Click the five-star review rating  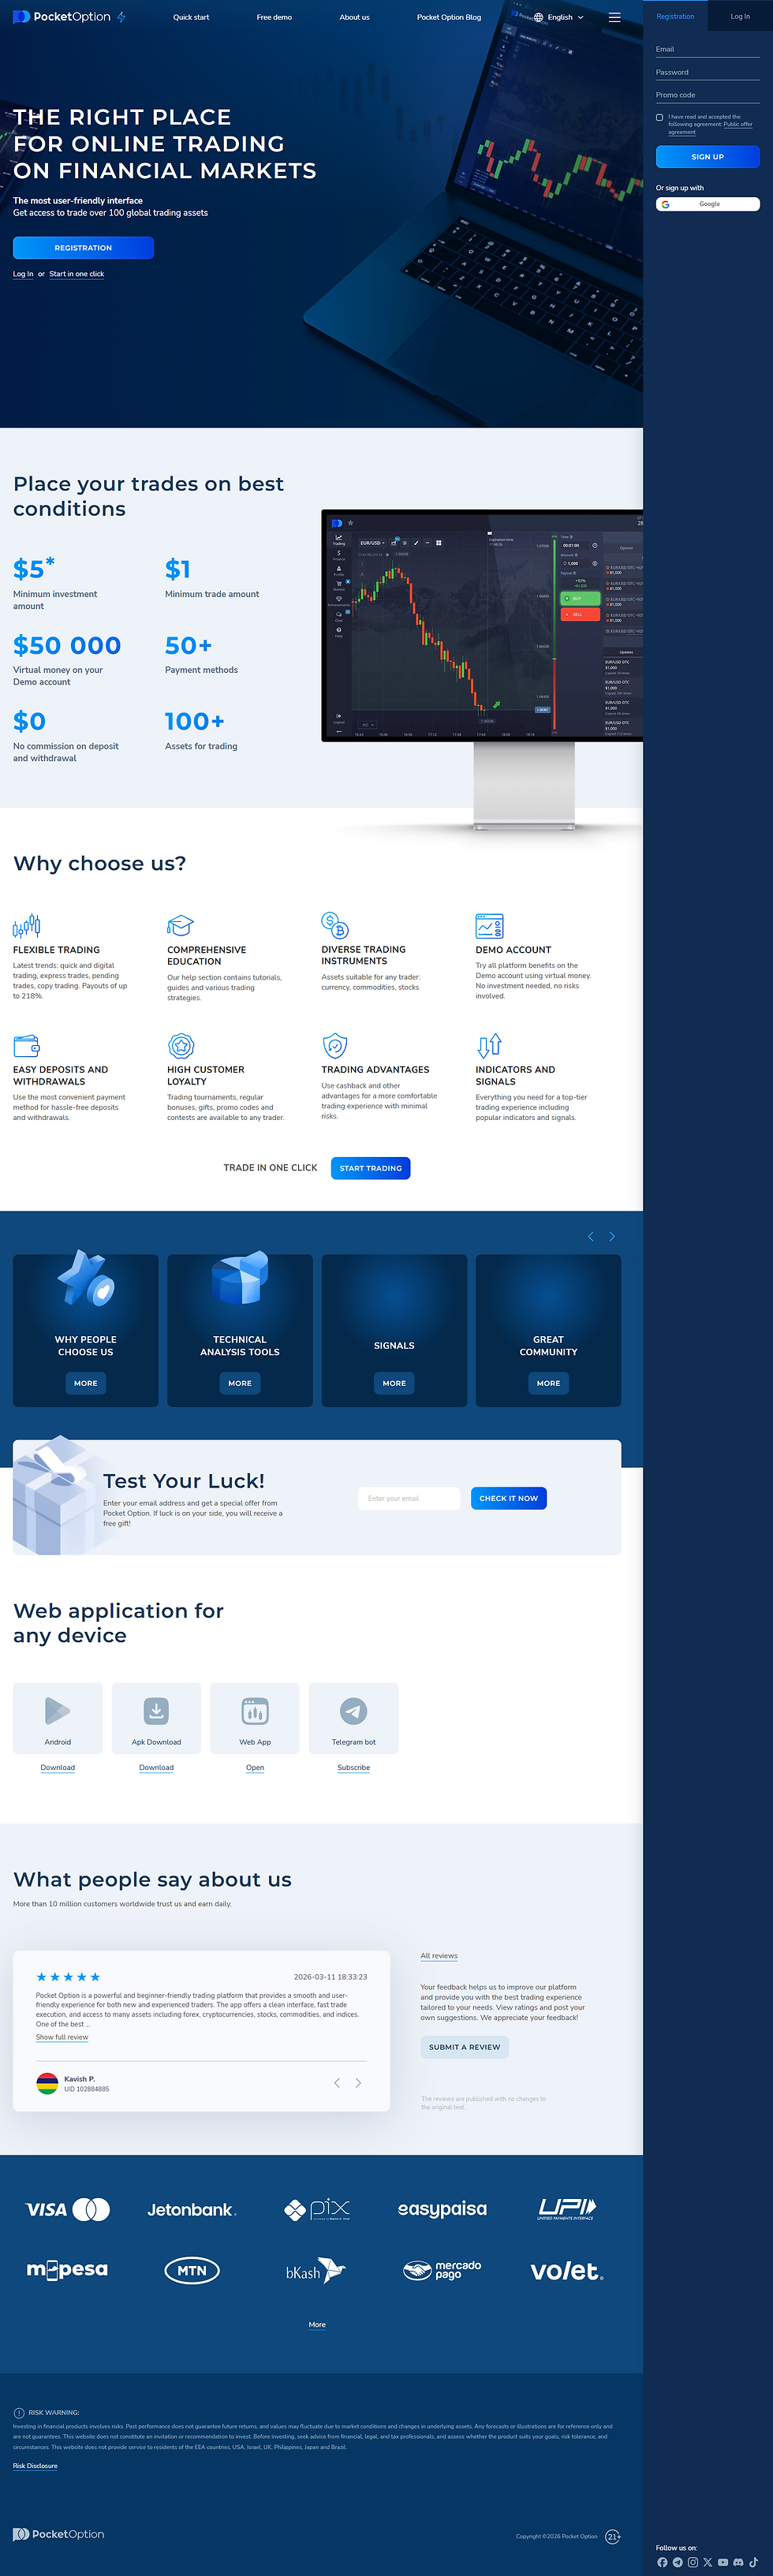(x=68, y=1977)
